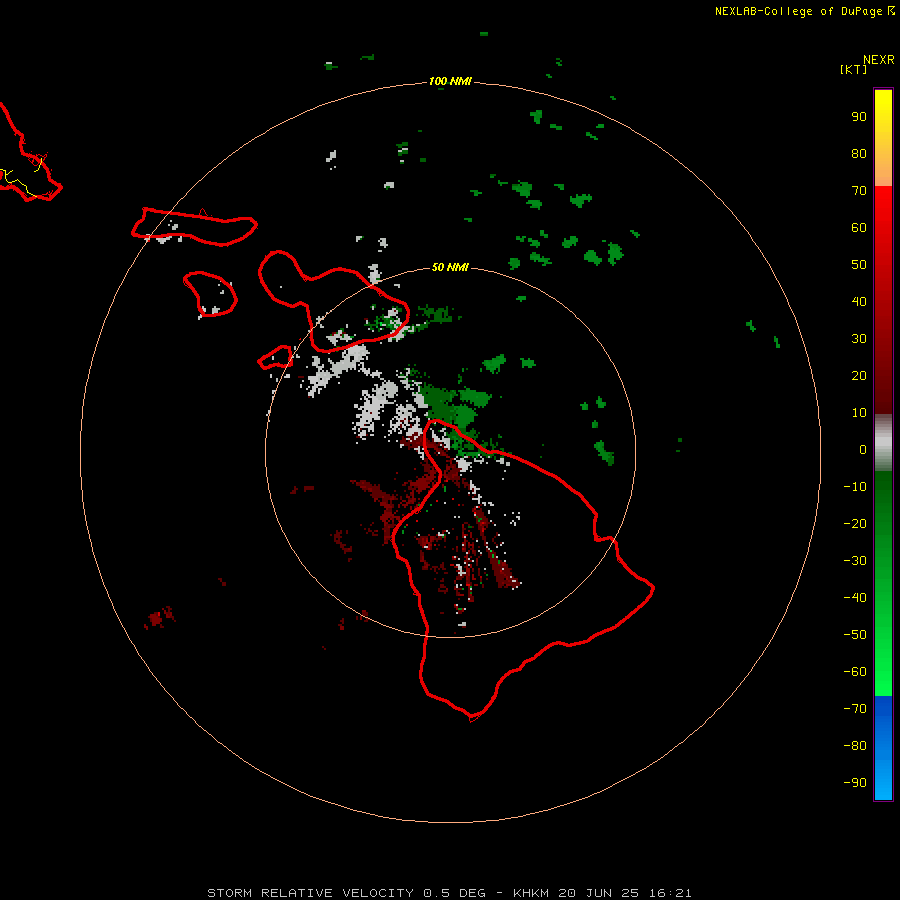Screen dimensions: 900x900
Task: Click the positive 50 knots scale value
Action: tap(859, 265)
